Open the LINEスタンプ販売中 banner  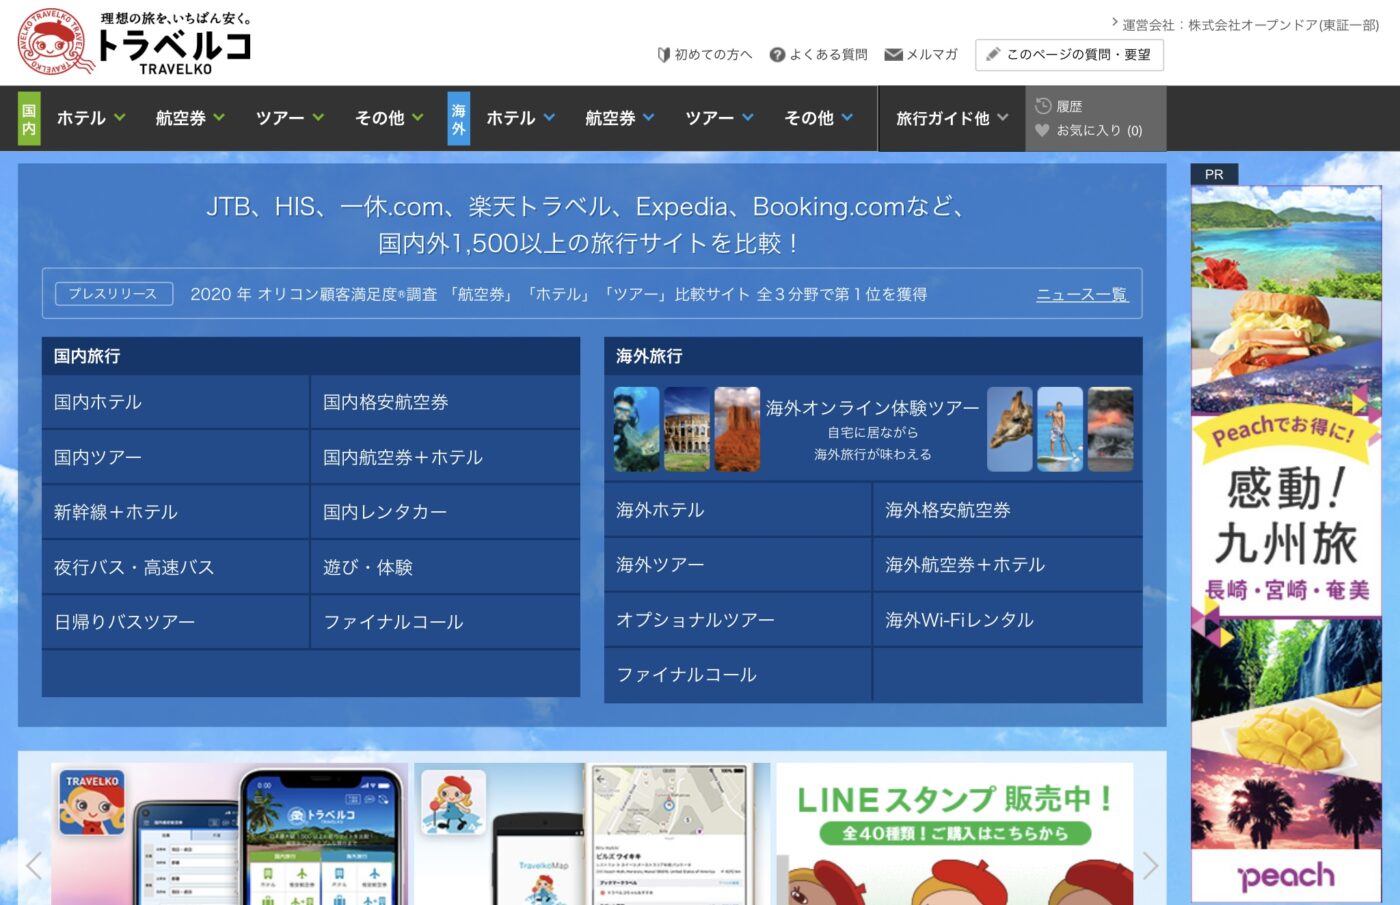tap(955, 834)
